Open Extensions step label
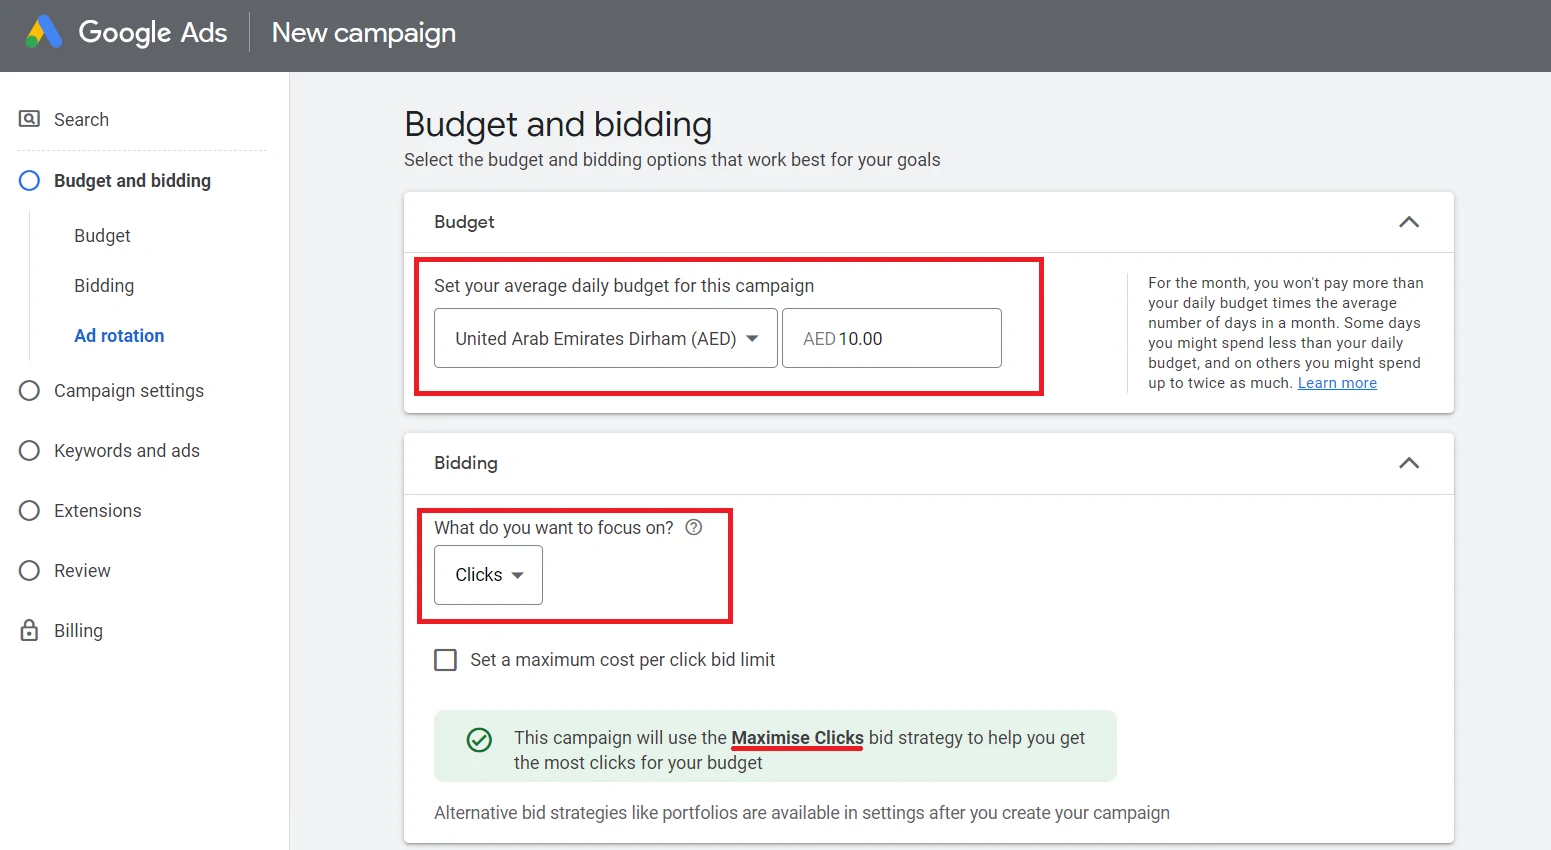Viewport: 1551px width, 850px height. click(98, 511)
